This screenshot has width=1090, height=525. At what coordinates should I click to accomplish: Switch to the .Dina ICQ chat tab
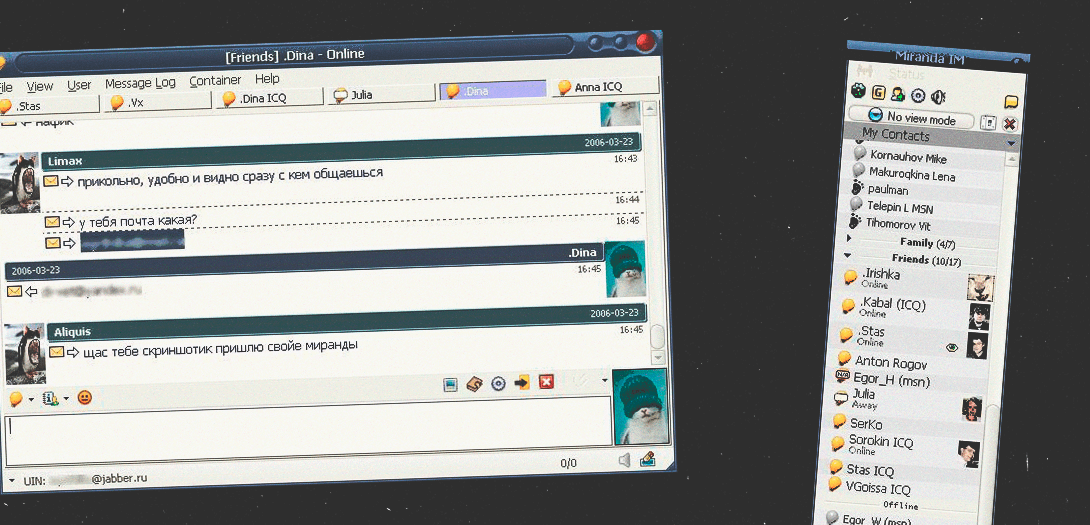(x=270, y=98)
